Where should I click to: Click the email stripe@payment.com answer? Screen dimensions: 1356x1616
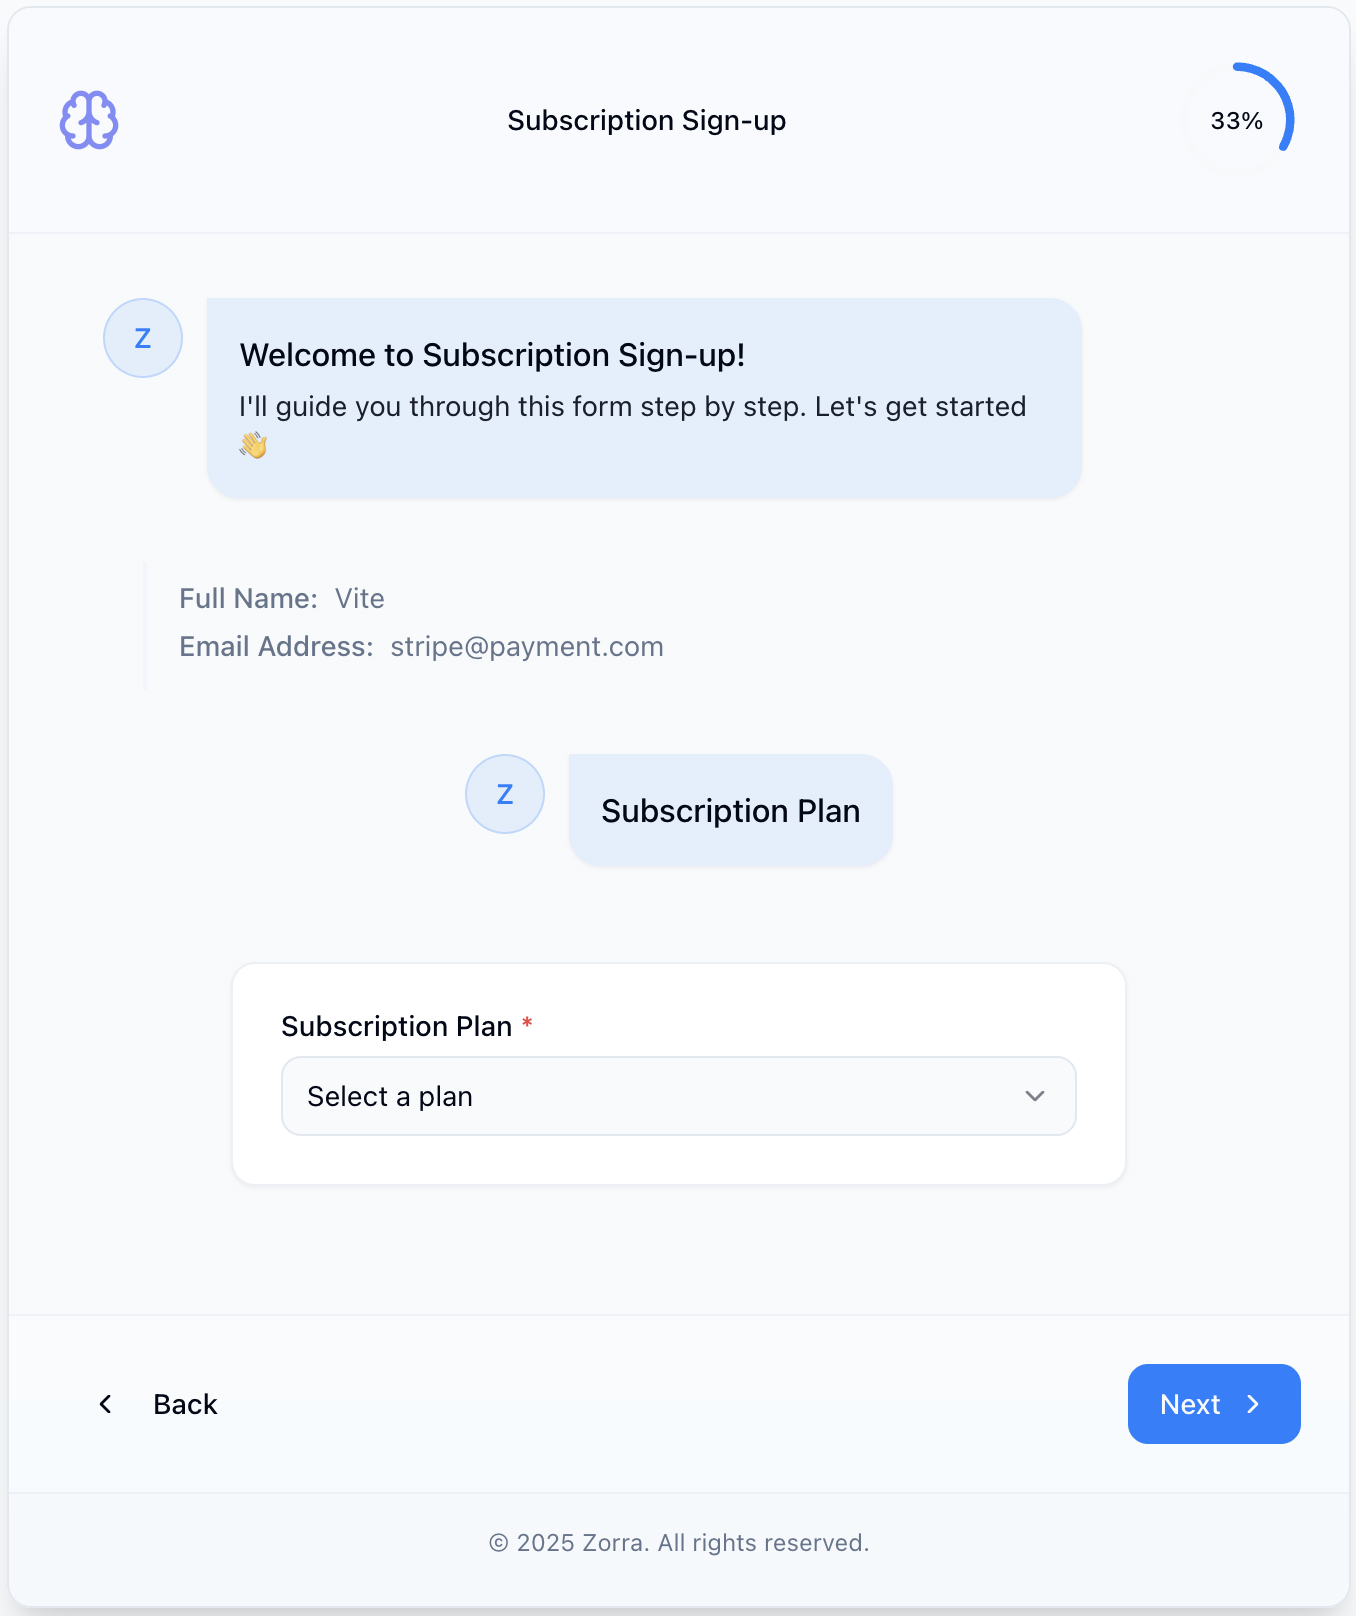[527, 647]
